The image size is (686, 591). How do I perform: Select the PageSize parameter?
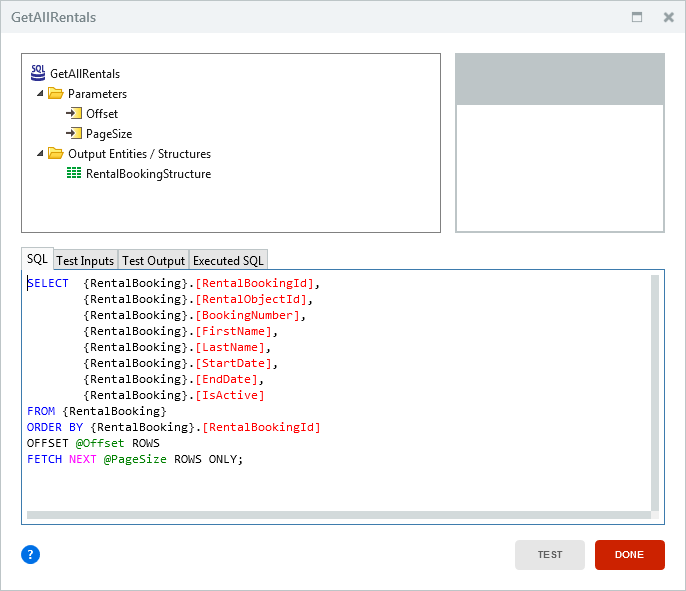point(109,134)
